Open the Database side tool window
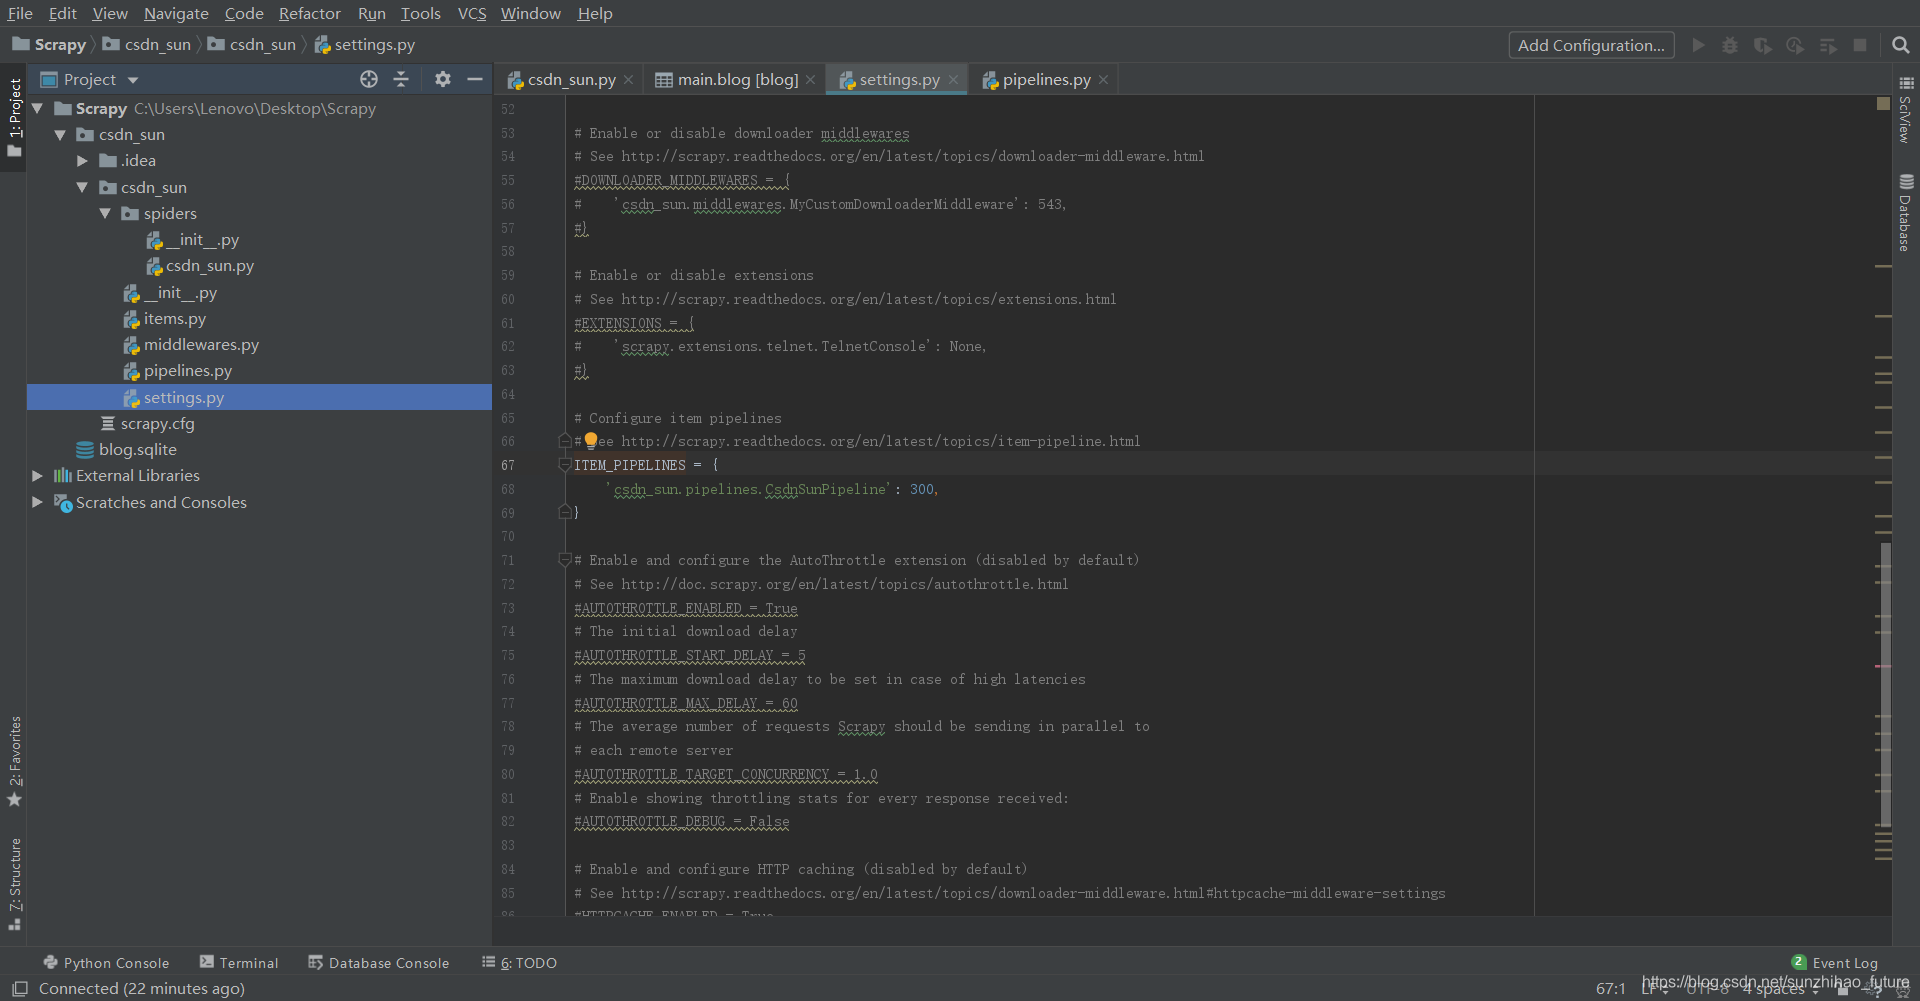 (1906, 213)
